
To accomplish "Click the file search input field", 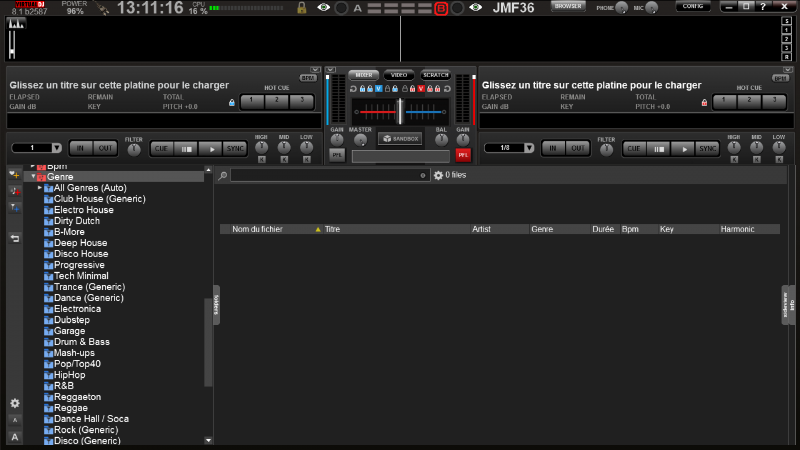I will (329, 176).
